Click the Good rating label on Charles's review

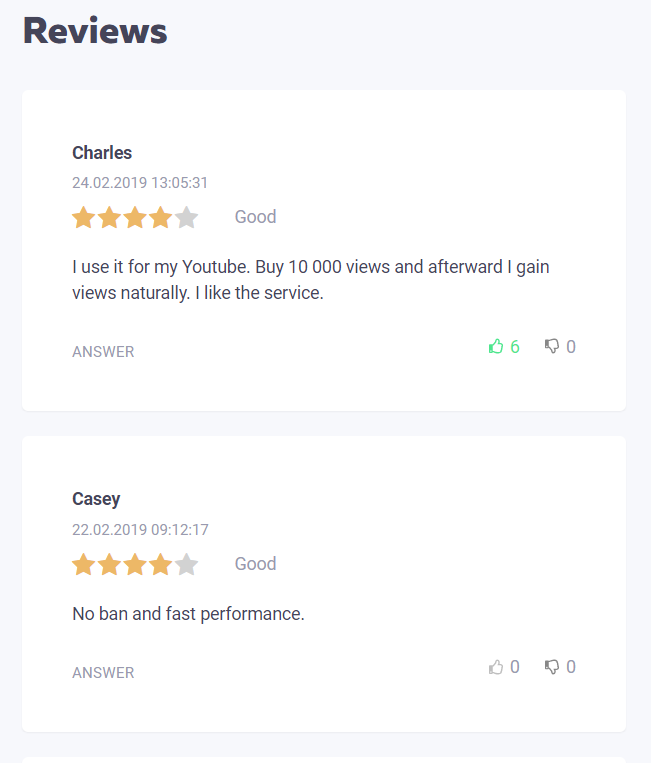click(x=255, y=217)
